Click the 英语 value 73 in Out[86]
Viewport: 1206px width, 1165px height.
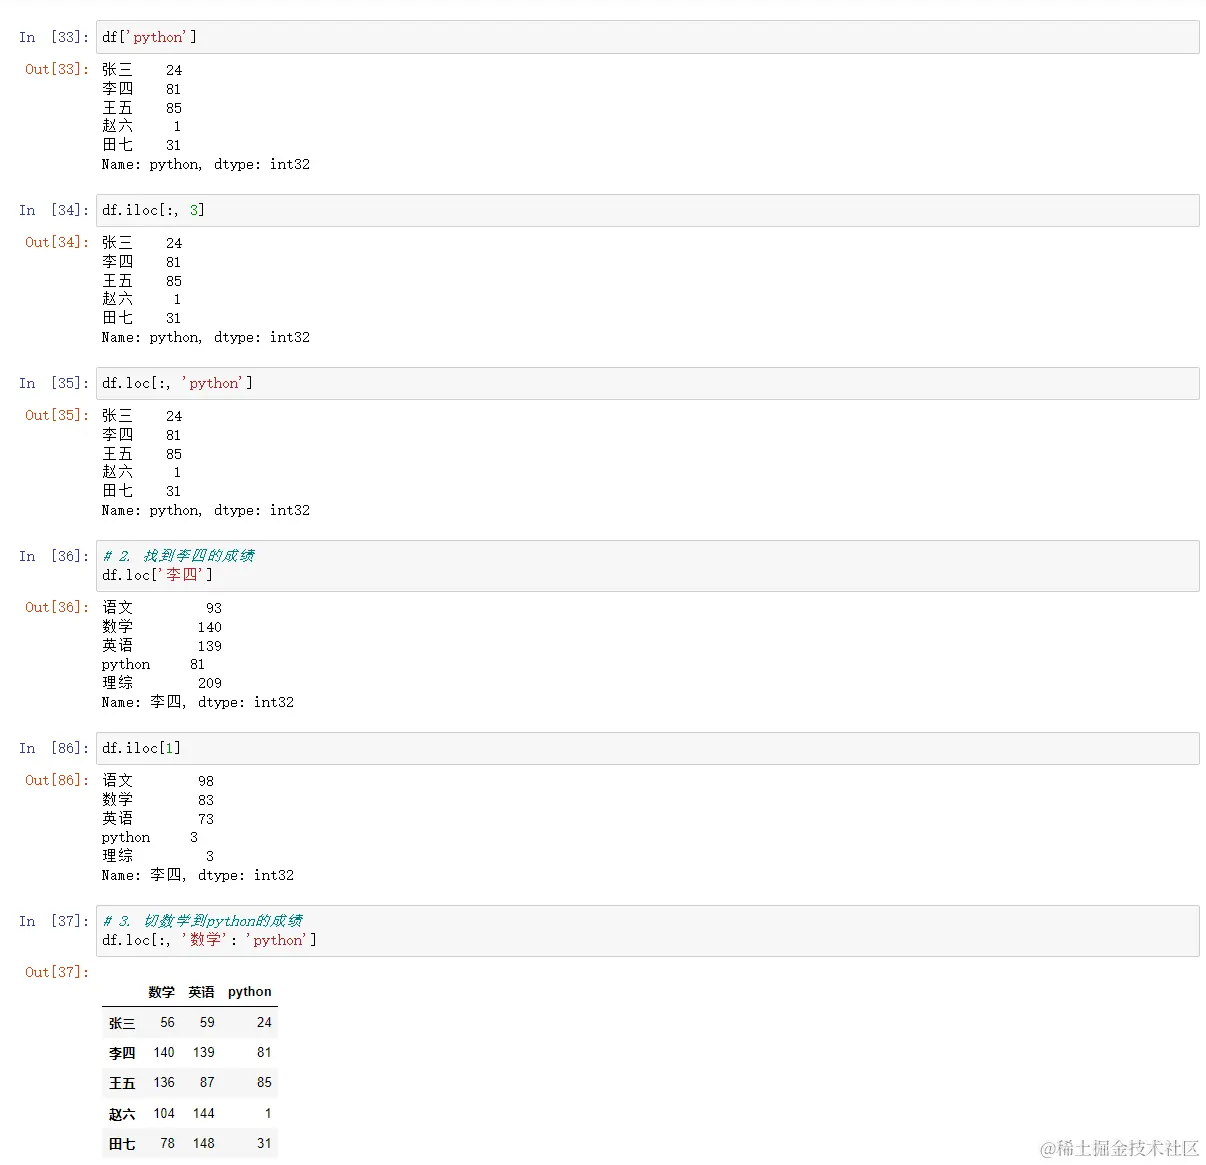tap(206, 819)
